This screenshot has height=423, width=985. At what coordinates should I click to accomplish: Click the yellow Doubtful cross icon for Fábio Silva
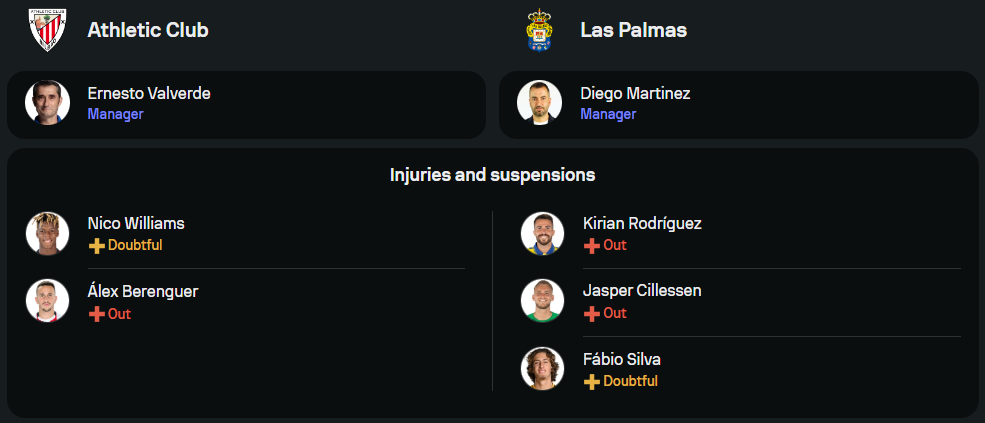592,381
